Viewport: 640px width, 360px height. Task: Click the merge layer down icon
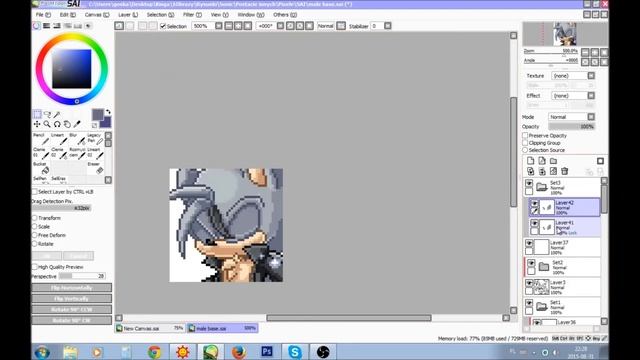[x=542, y=171]
